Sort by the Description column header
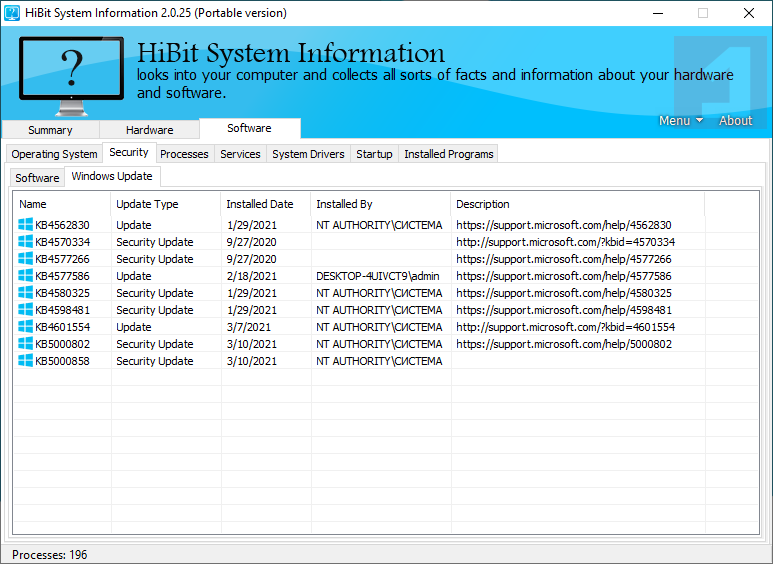This screenshot has height=564, width=773. coord(577,204)
